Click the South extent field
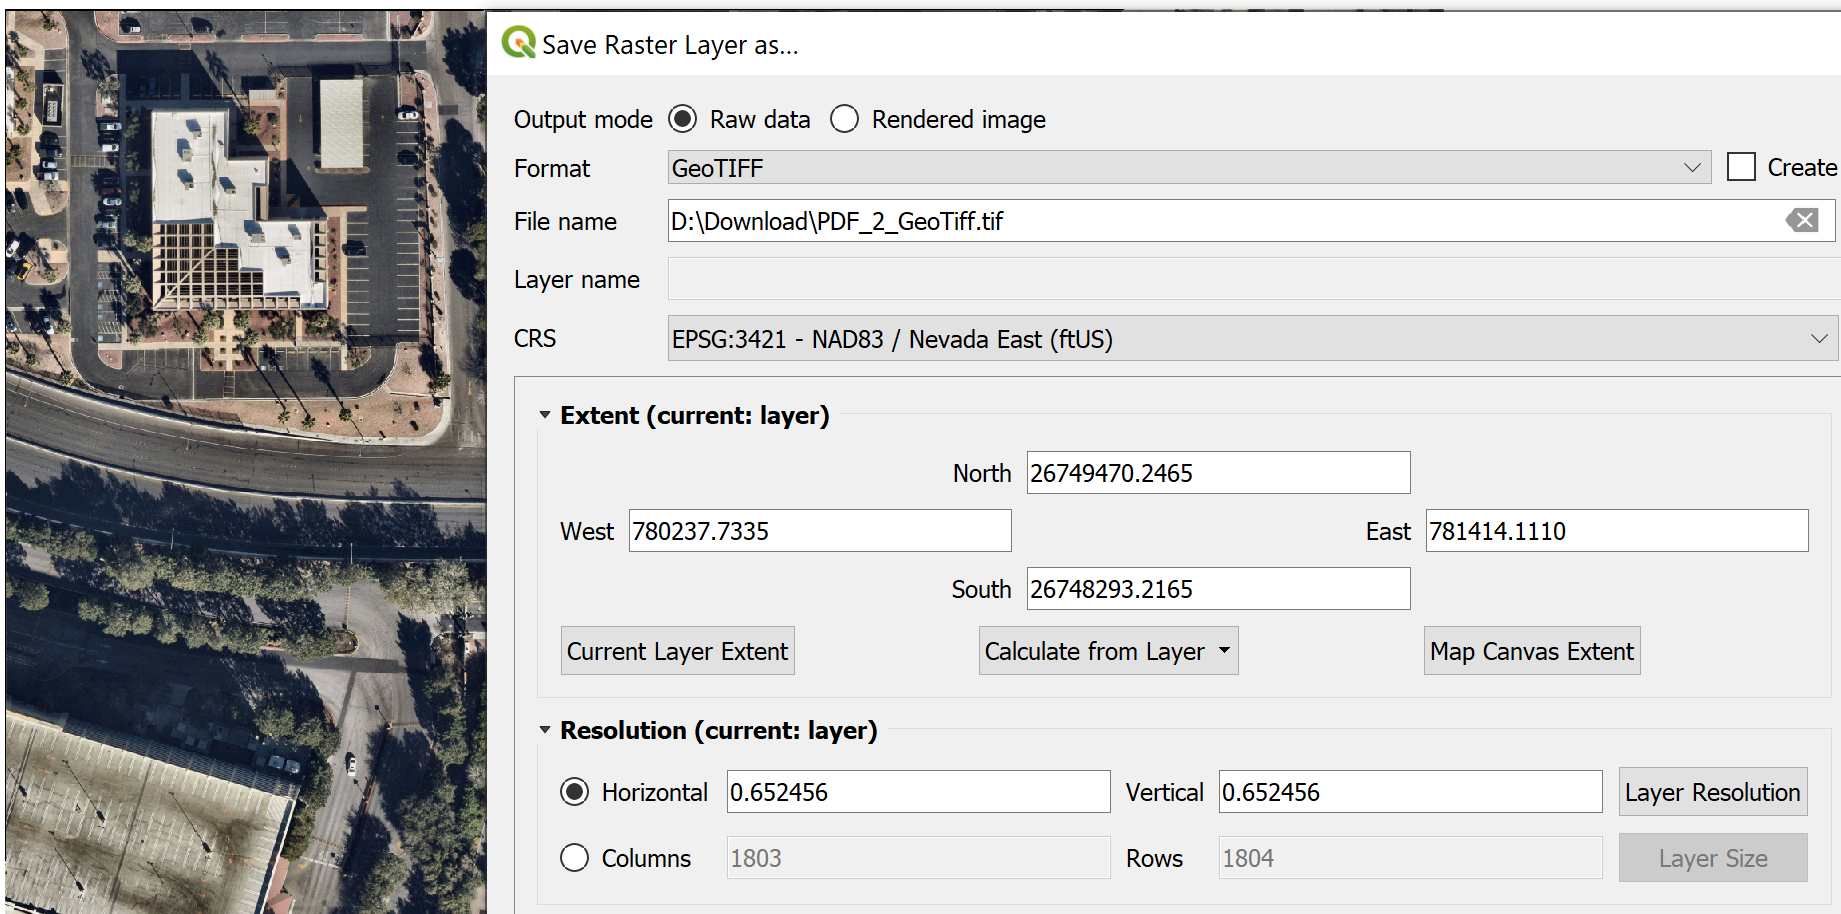Viewport: 1841px width, 914px height. point(1217,588)
